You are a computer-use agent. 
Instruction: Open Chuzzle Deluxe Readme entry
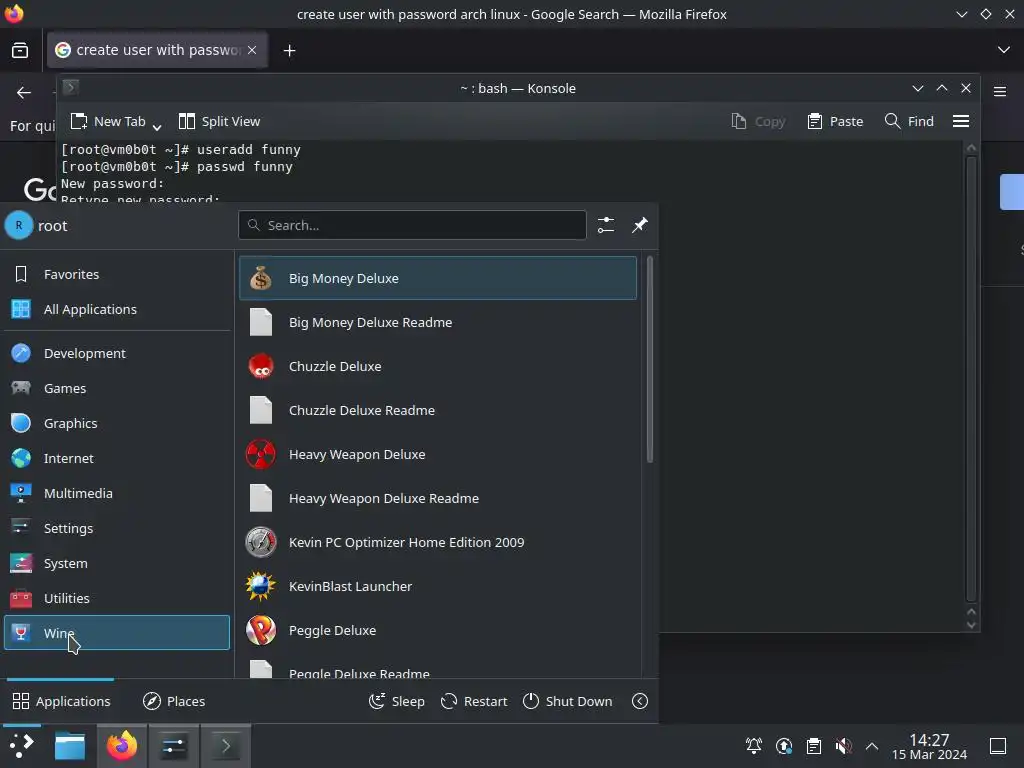[x=438, y=410]
